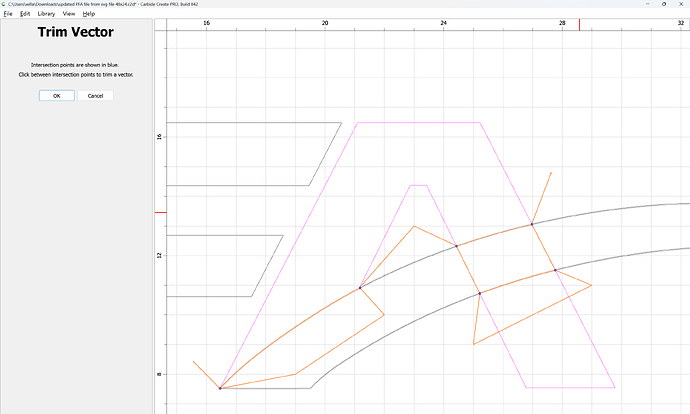
Task: Click the bottom-left intersection point where orange lines meet
Action: pos(220,388)
